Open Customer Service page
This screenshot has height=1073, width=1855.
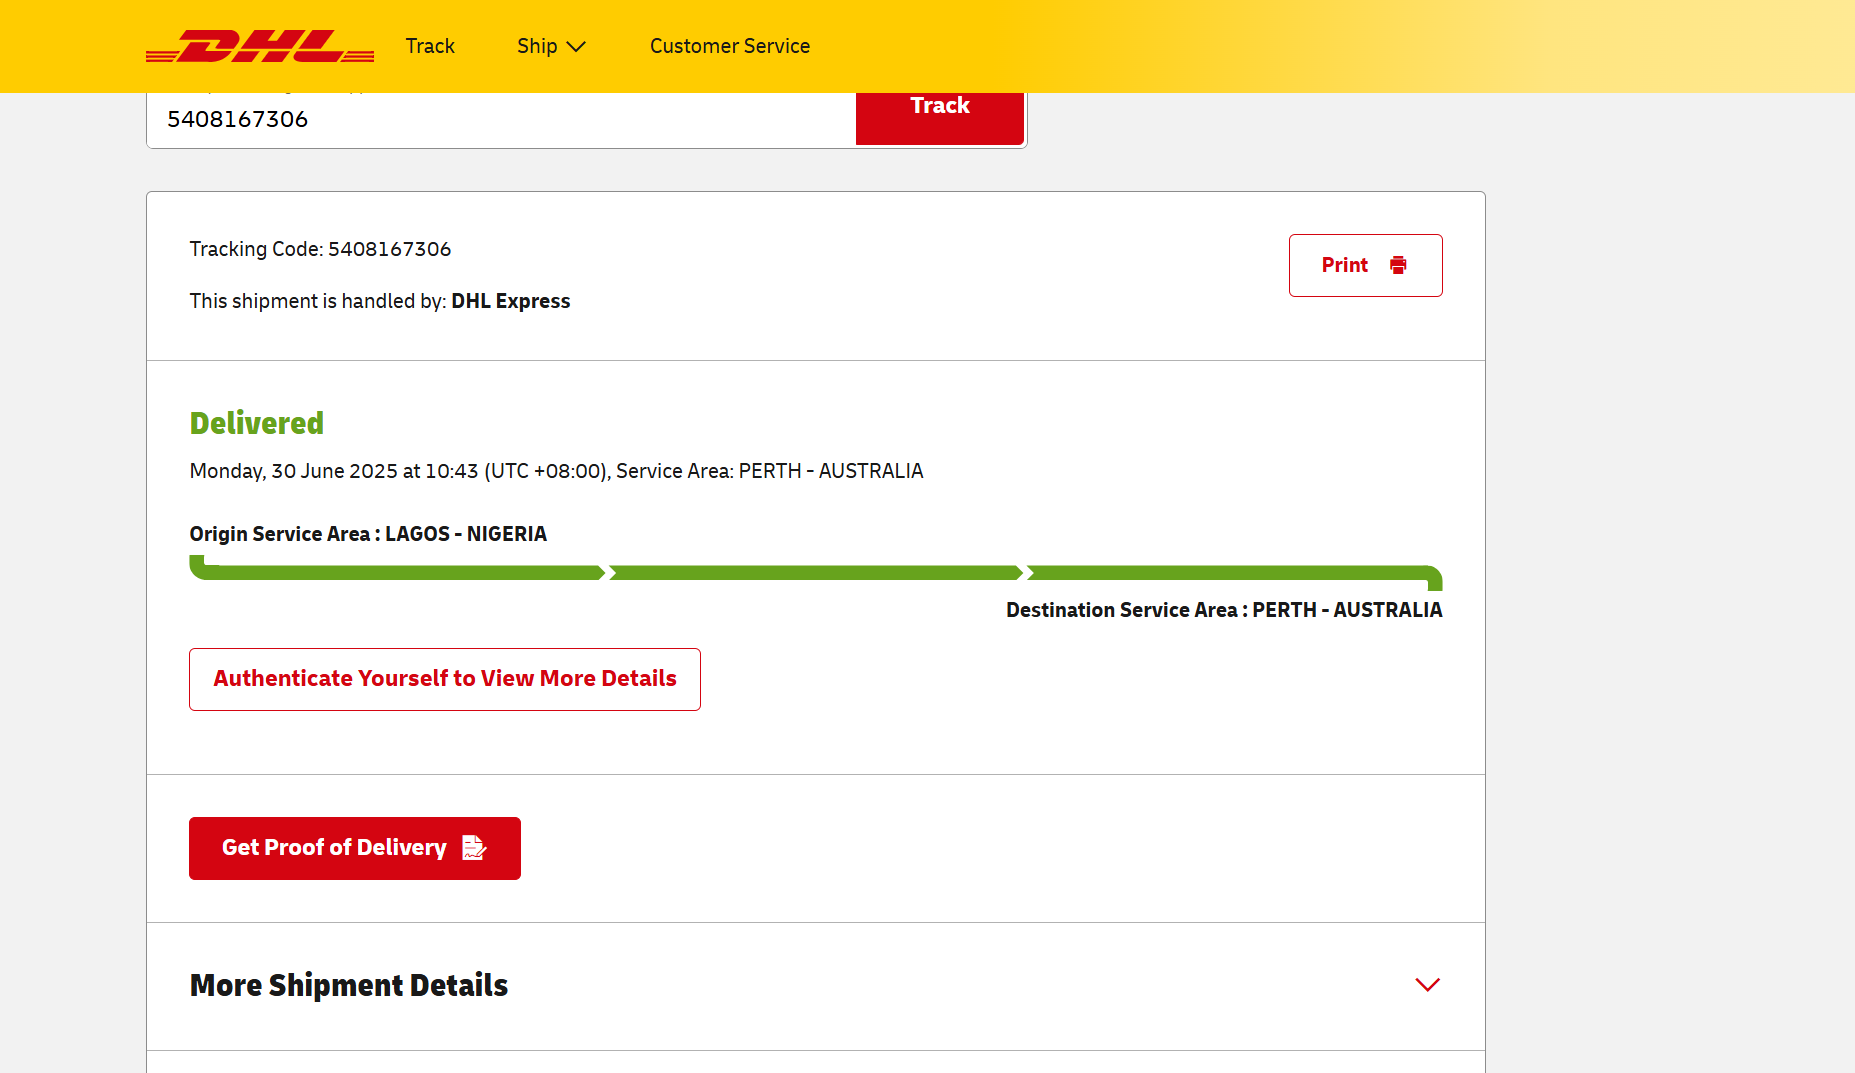730,46
